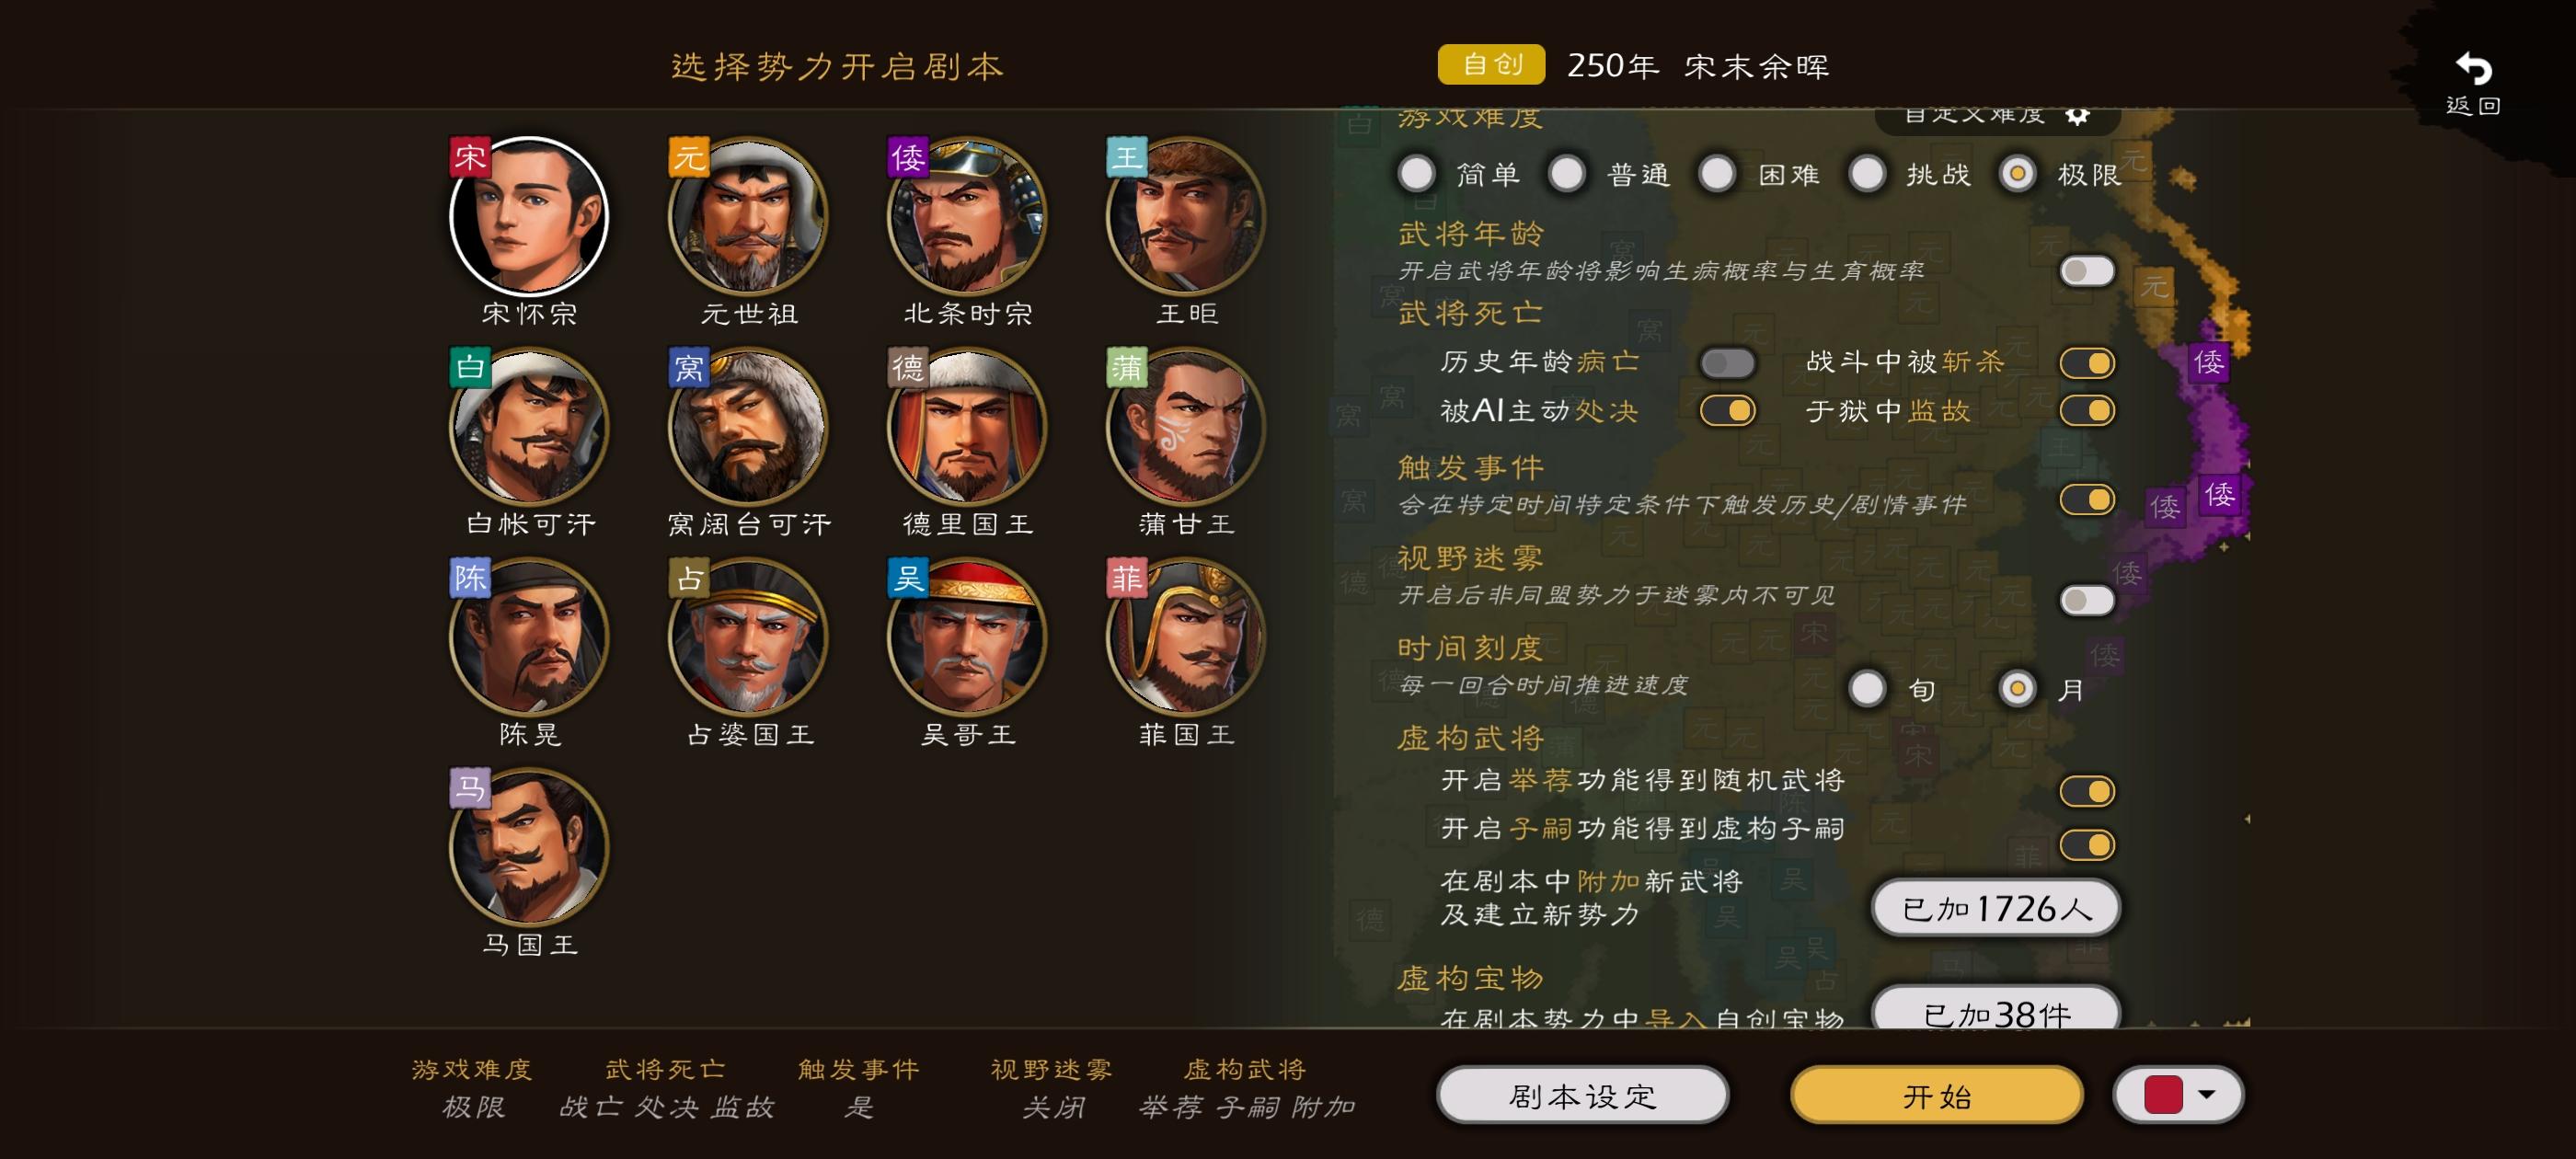The image size is (2576, 1159).
Task: Click the 返回 back arrow icon
Action: tap(2473, 69)
